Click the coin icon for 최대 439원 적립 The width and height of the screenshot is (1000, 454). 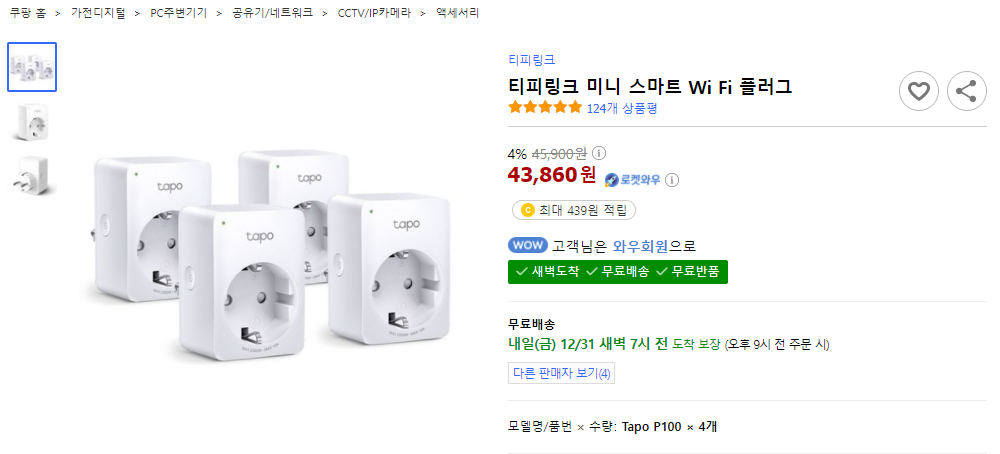pos(528,210)
